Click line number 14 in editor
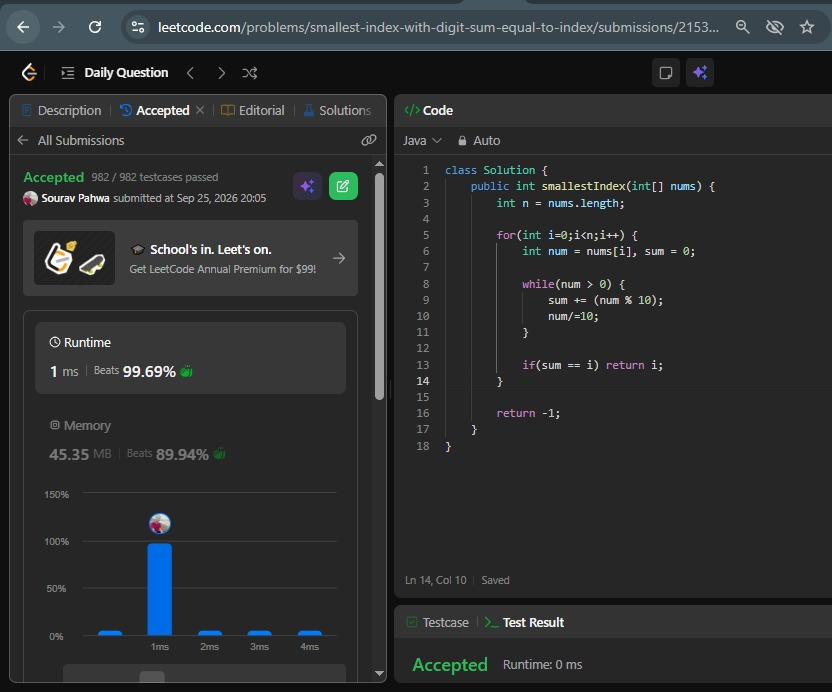This screenshot has width=832, height=692. point(423,381)
